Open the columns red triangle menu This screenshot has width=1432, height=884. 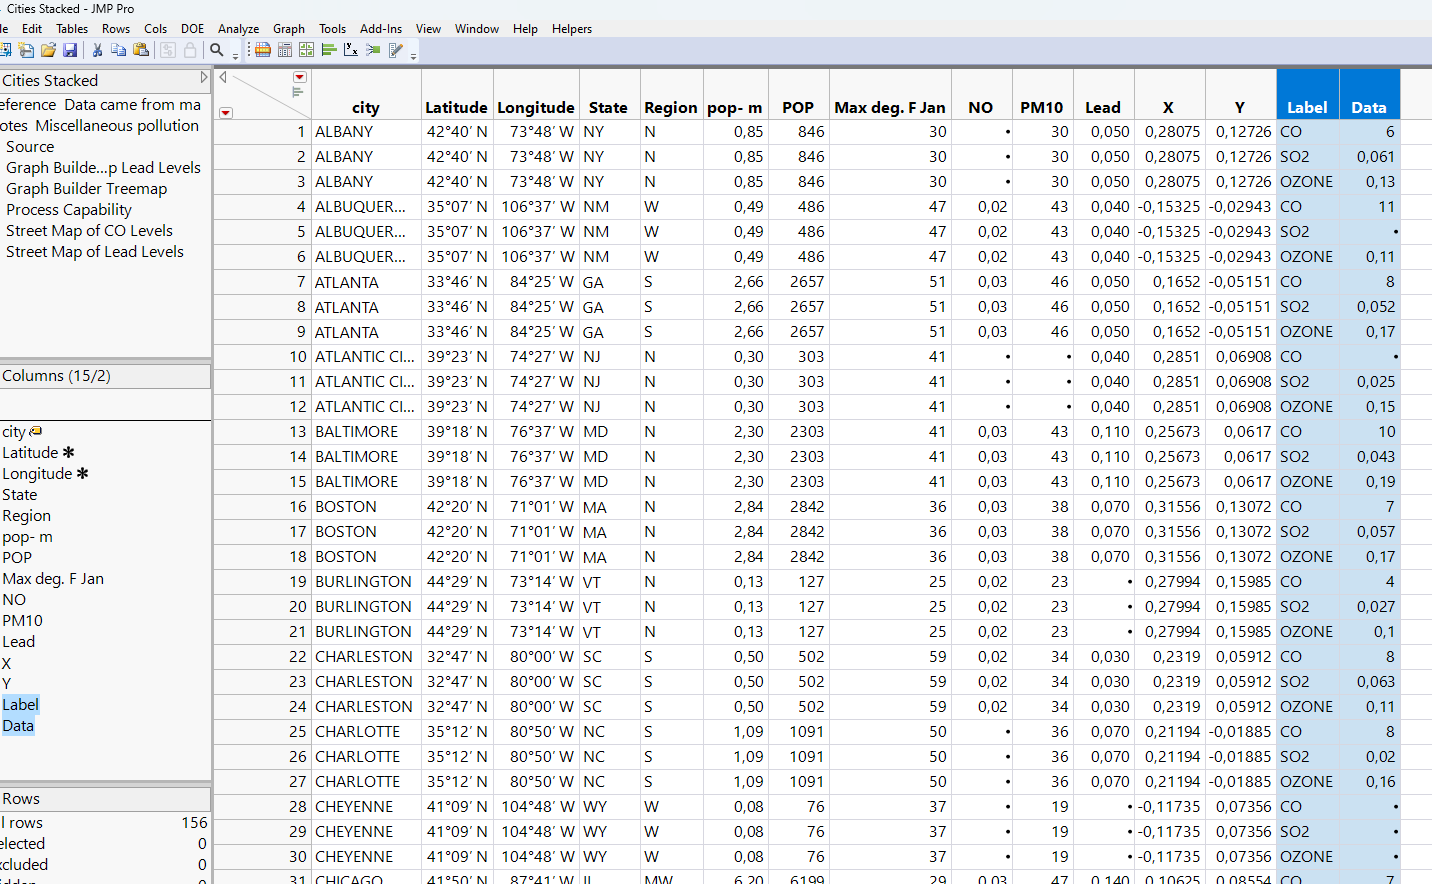[299, 77]
